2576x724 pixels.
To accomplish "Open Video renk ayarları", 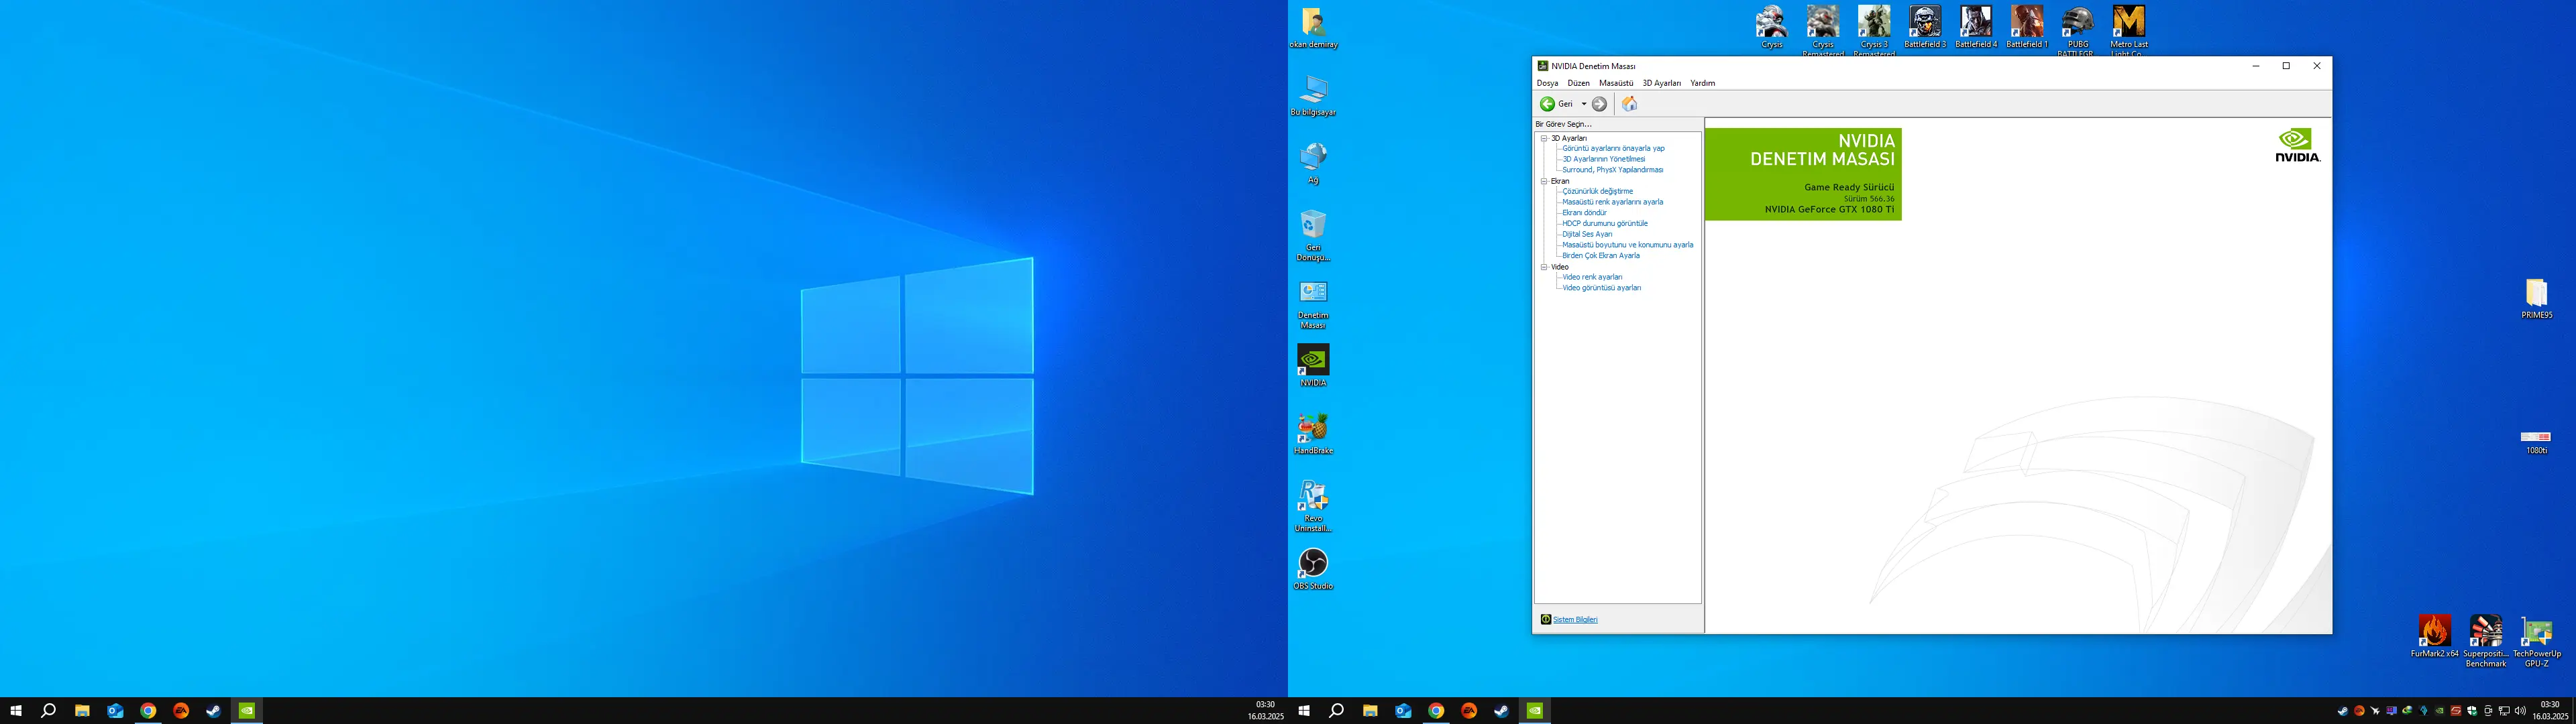I will point(1592,277).
